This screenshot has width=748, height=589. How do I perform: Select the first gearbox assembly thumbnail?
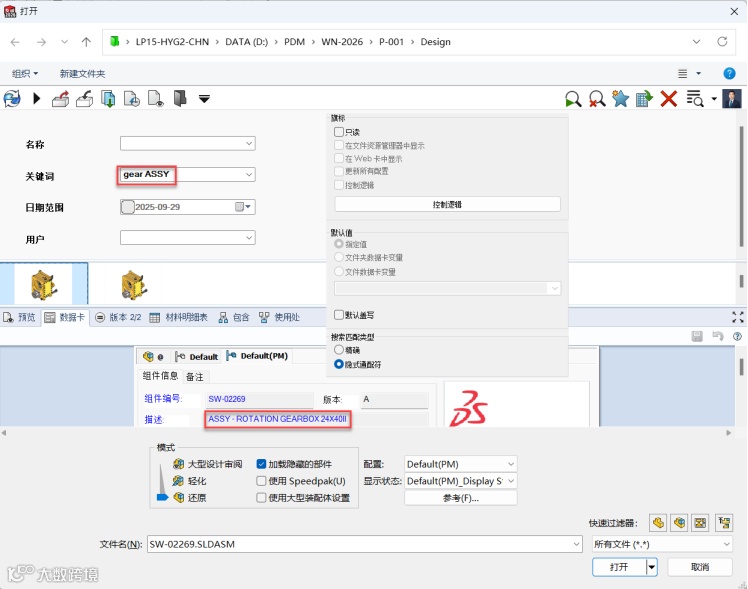pos(43,284)
